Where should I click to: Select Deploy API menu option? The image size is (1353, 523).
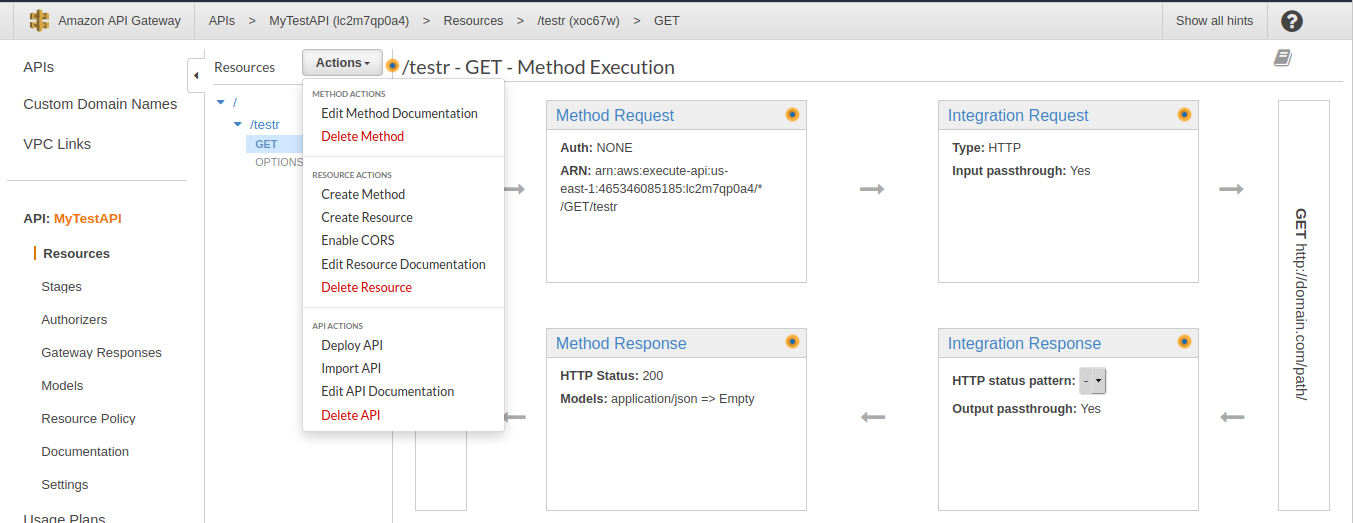(x=351, y=345)
